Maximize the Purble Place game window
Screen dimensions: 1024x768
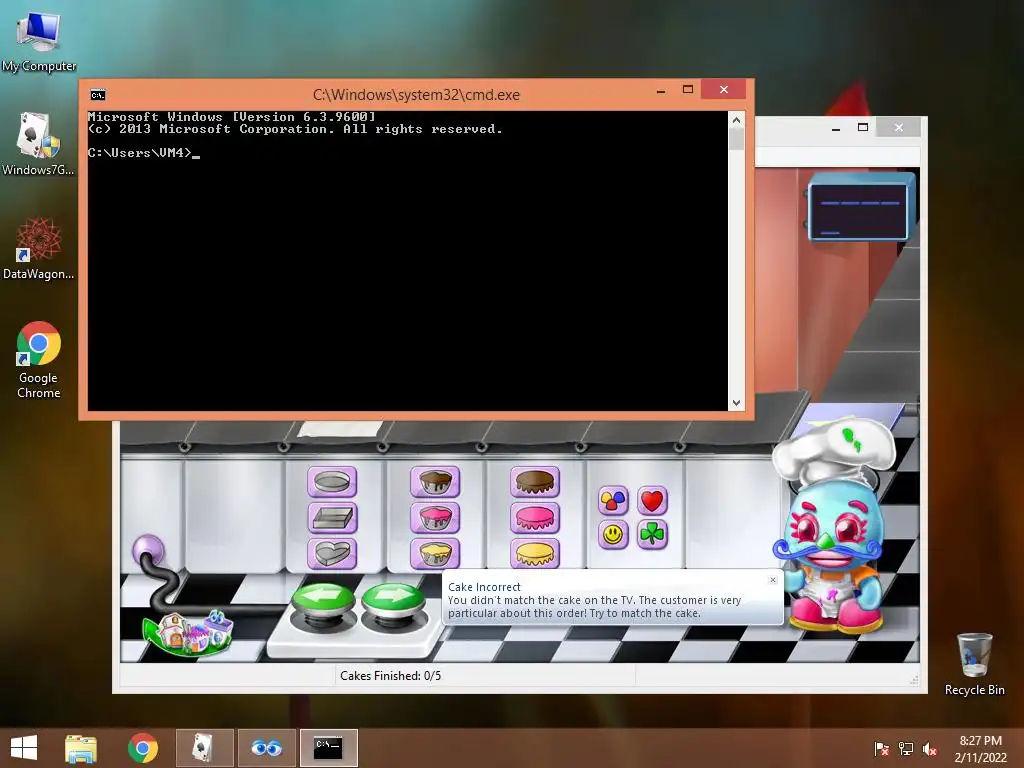click(x=863, y=127)
